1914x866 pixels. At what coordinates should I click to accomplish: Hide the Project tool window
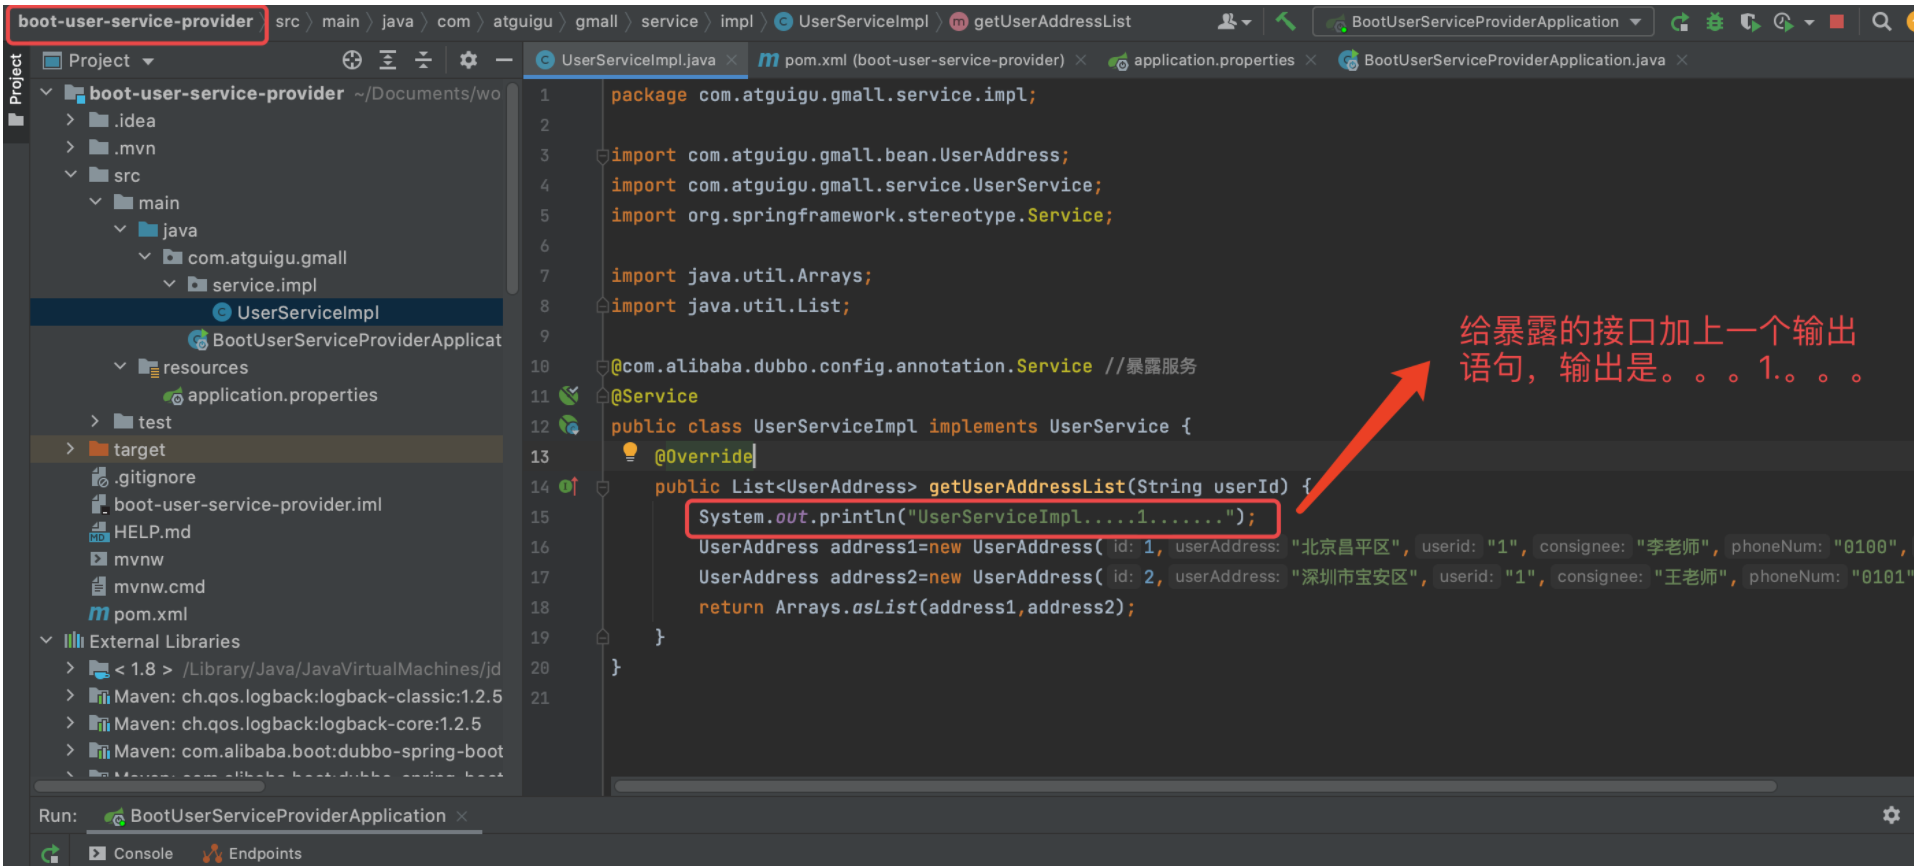coord(504,60)
